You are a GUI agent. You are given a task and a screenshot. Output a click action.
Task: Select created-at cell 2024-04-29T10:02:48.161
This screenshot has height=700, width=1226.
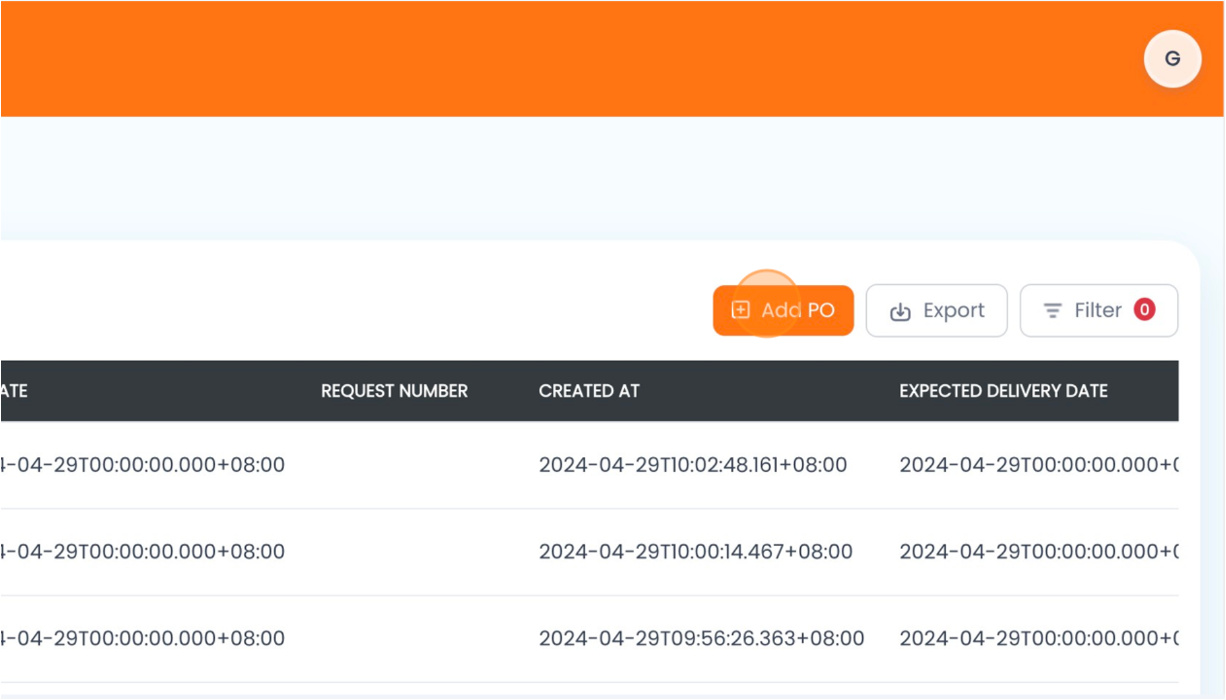coord(692,465)
